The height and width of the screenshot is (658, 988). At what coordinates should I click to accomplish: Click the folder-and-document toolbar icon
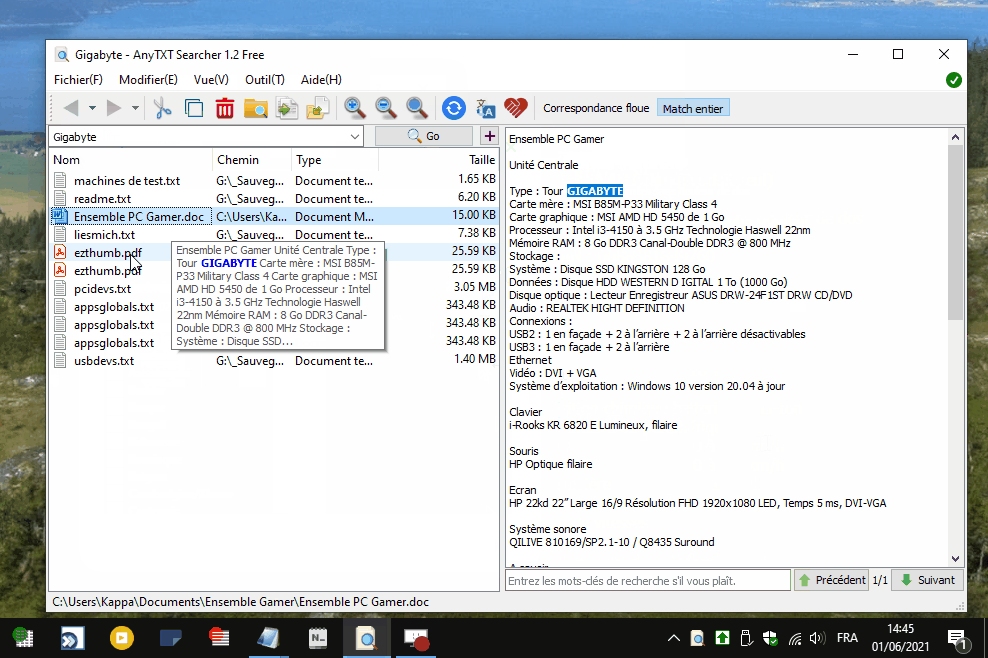tap(318, 108)
